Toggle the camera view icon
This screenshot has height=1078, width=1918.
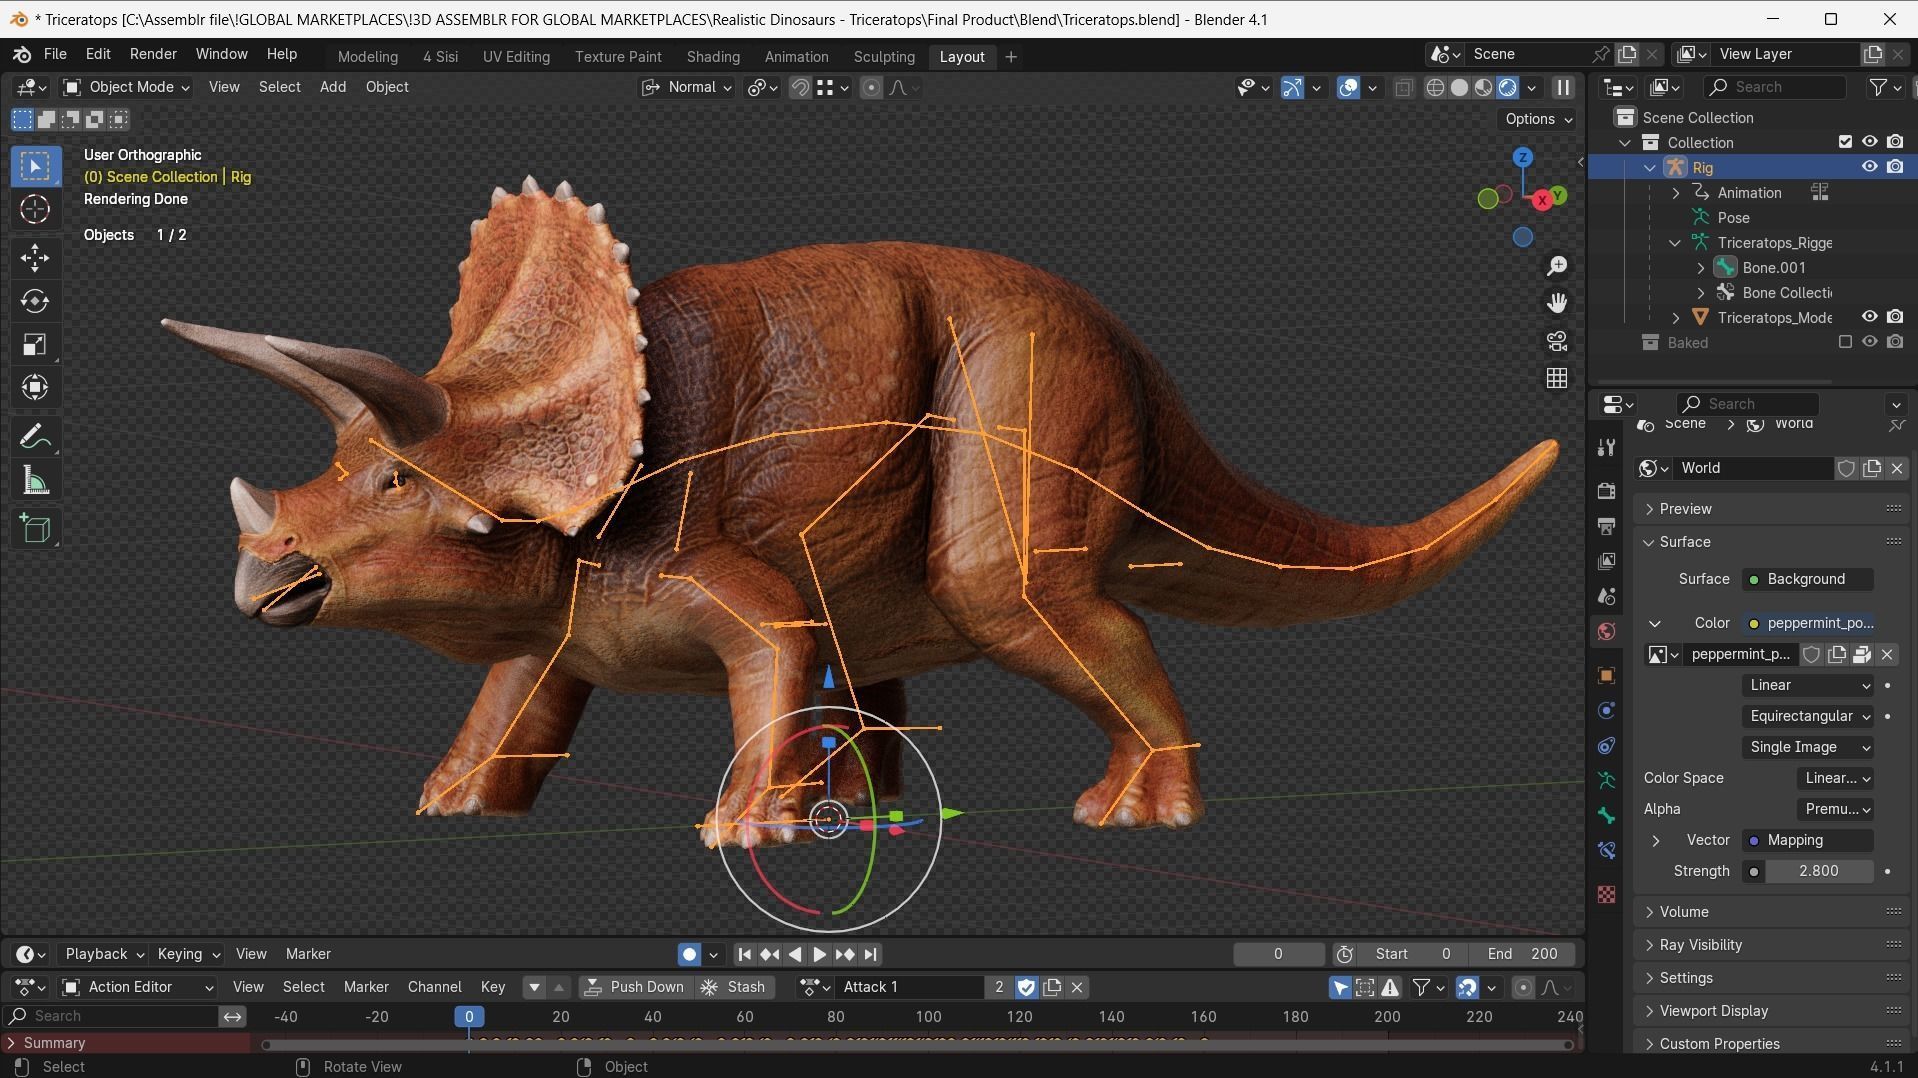point(1557,341)
